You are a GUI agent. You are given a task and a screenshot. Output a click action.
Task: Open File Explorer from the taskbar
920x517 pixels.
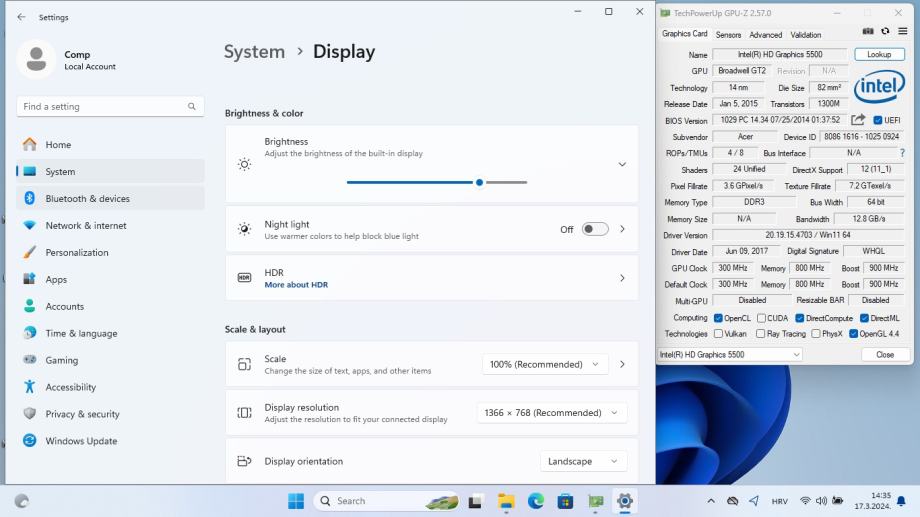506,501
